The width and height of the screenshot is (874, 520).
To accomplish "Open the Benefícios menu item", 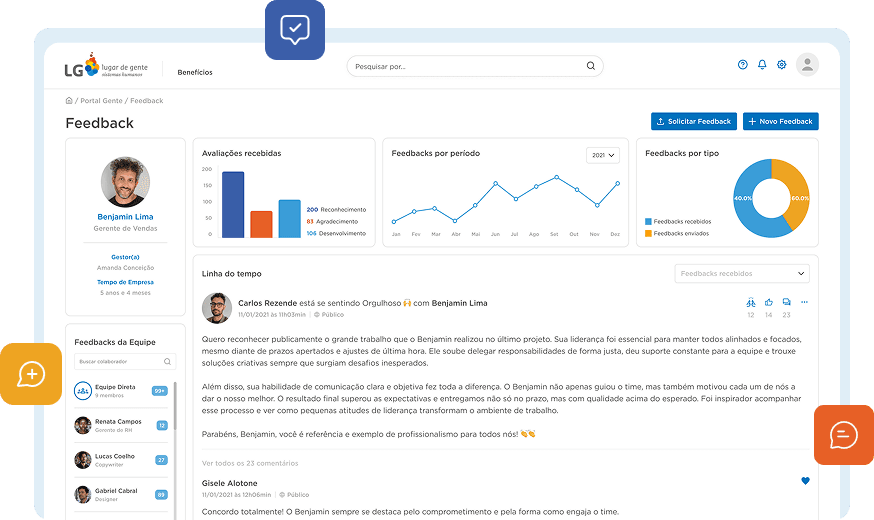I will tap(195, 72).
